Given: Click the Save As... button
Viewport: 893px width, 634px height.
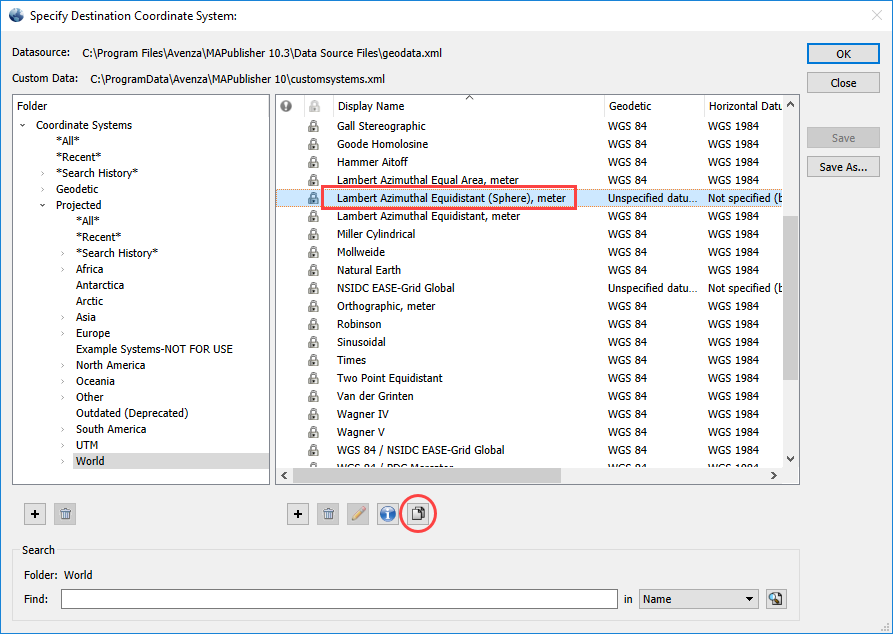Looking at the screenshot, I should click(x=843, y=167).
